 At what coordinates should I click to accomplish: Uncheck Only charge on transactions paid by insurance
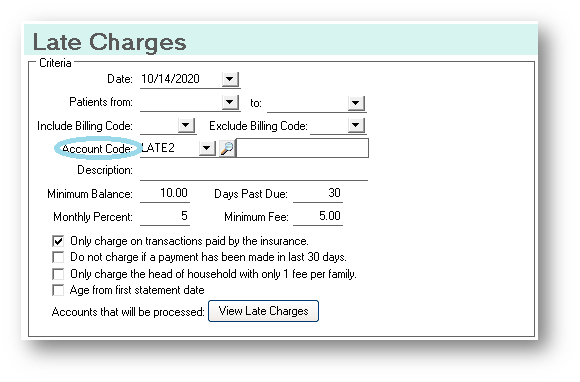click(58, 241)
